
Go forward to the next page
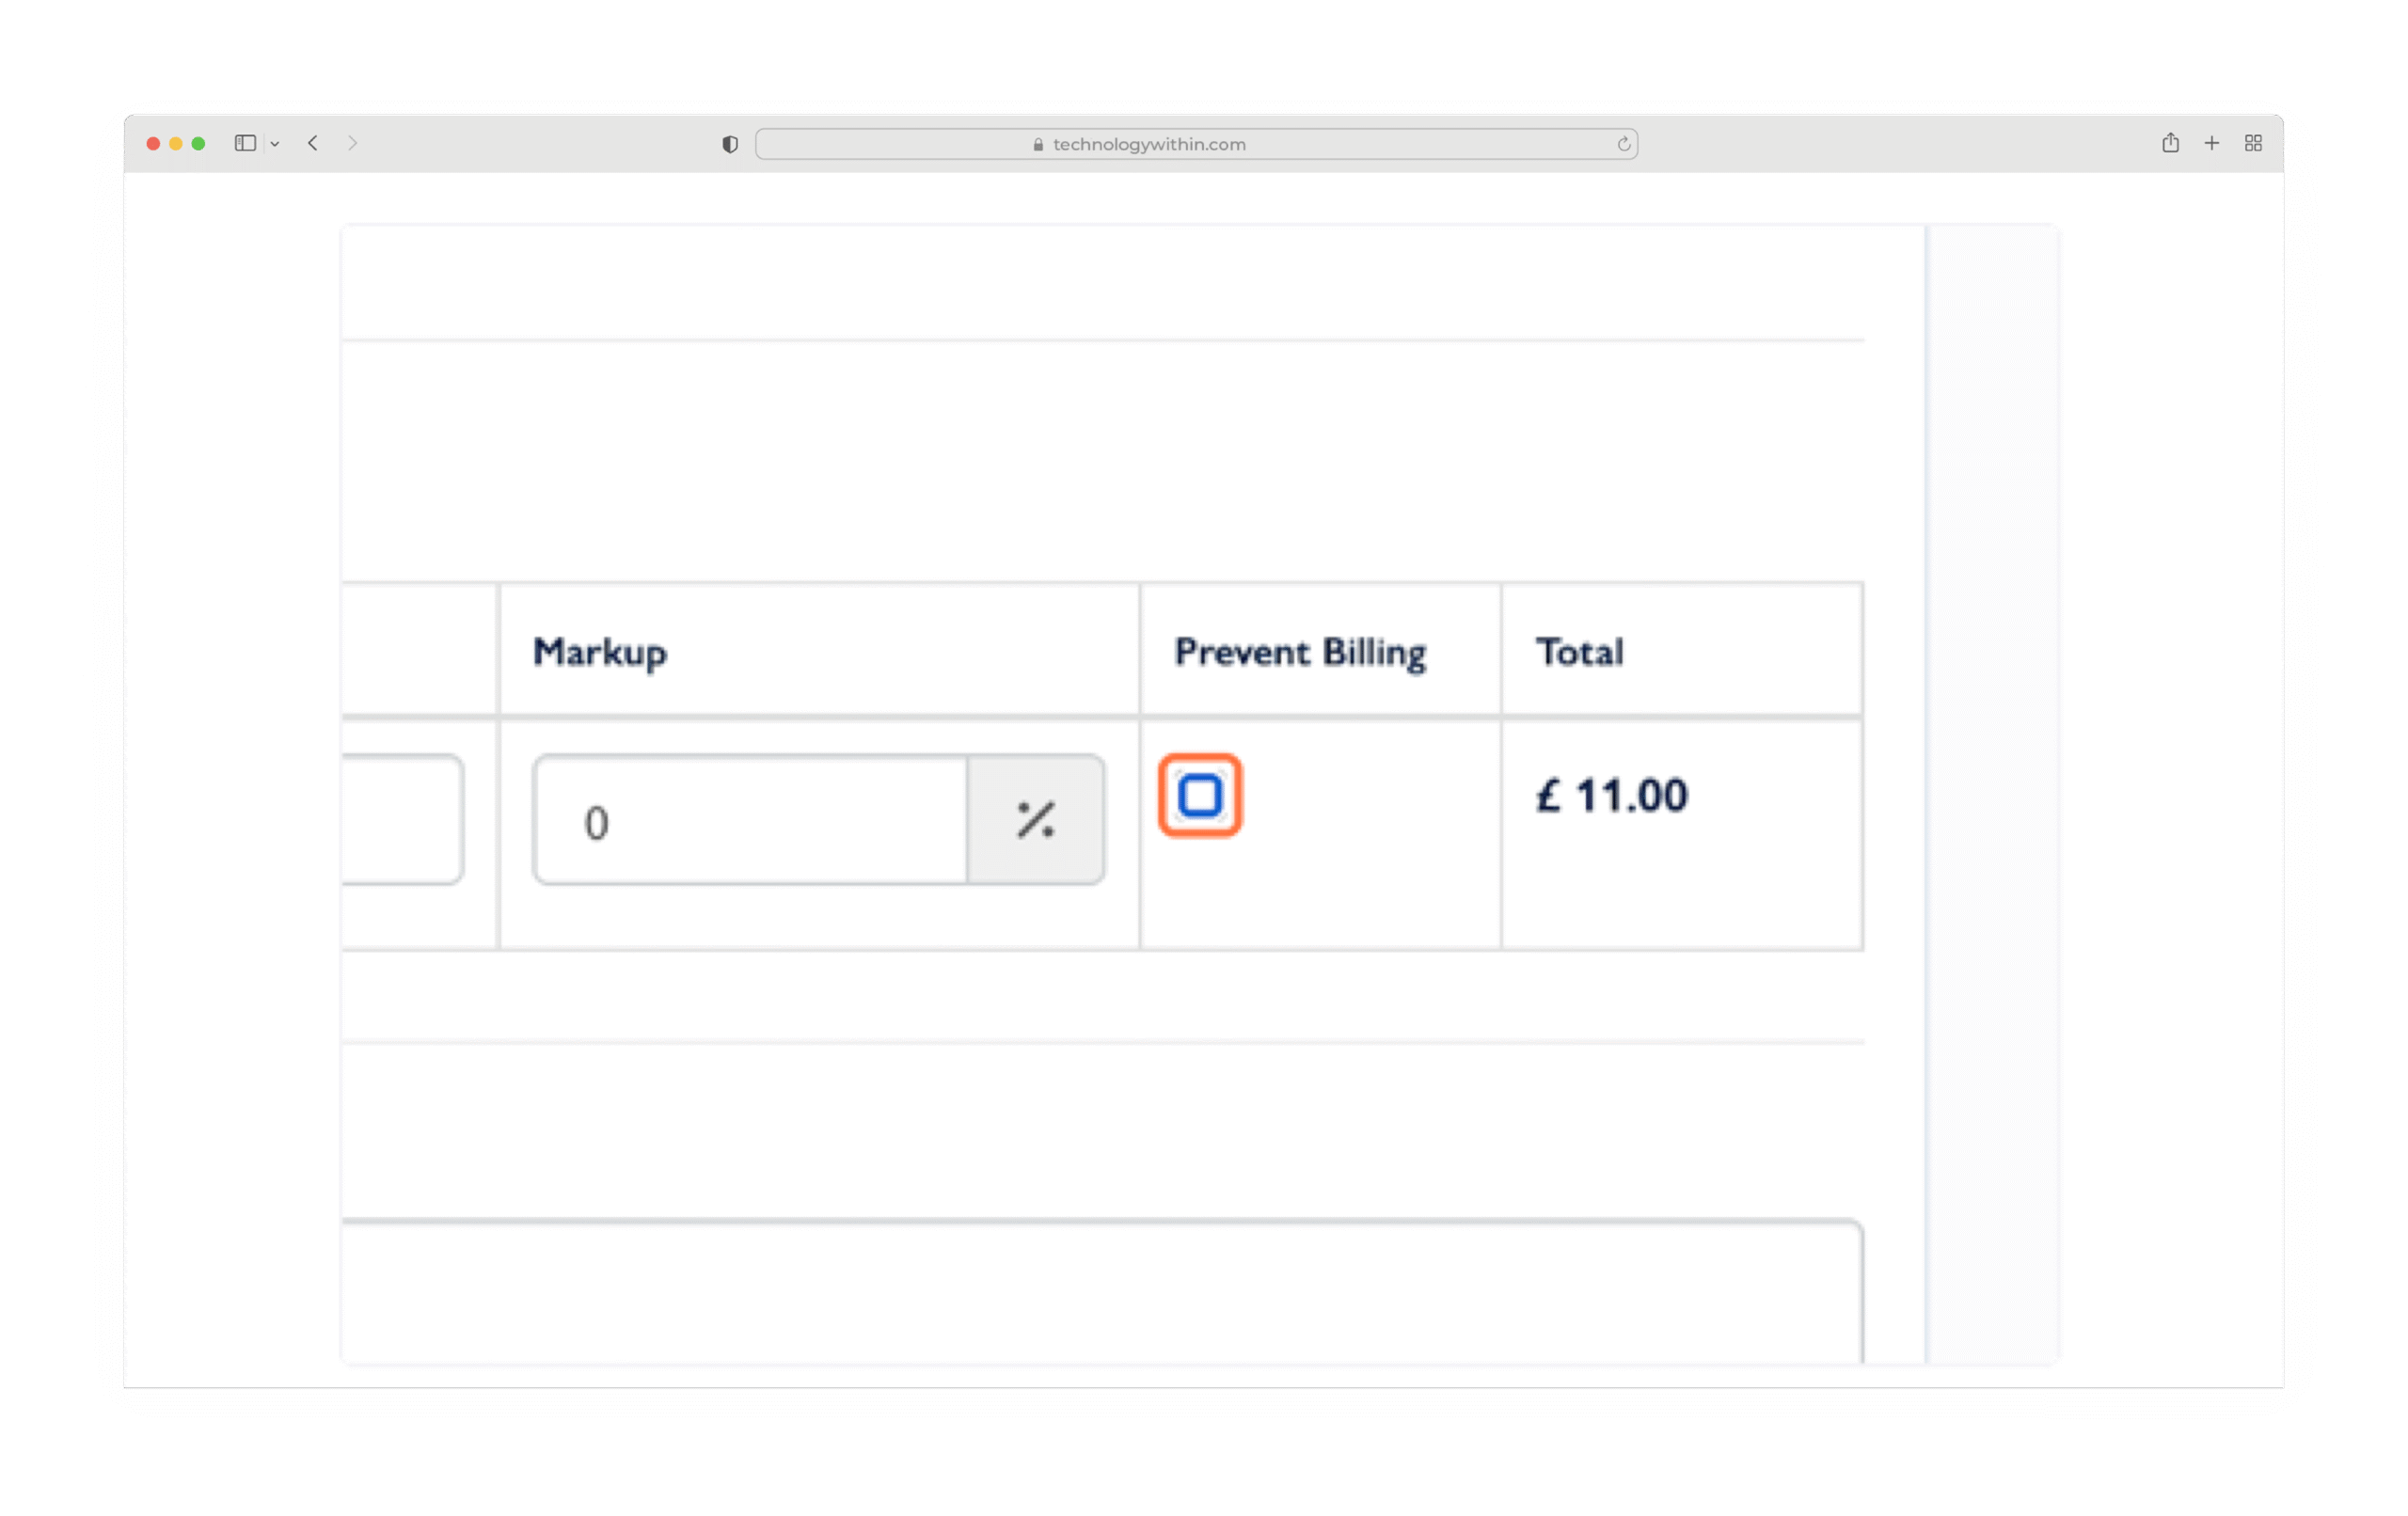[x=352, y=143]
